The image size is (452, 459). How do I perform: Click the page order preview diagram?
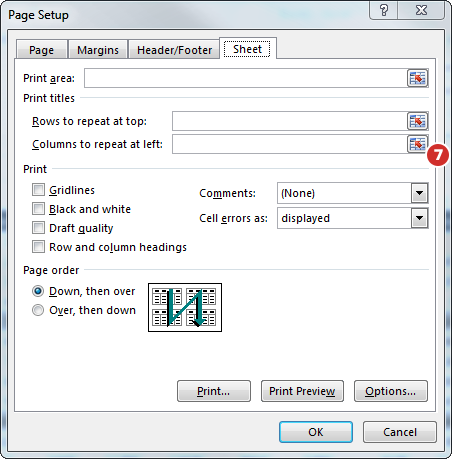[185, 307]
